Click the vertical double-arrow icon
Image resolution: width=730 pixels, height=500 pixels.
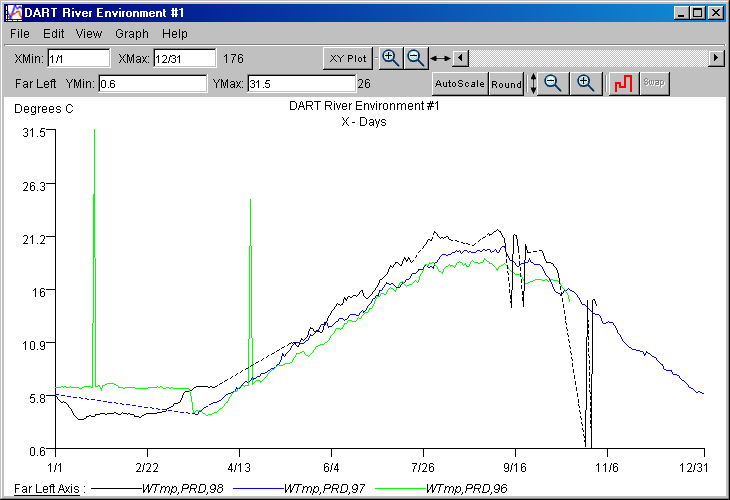pyautogui.click(x=533, y=84)
